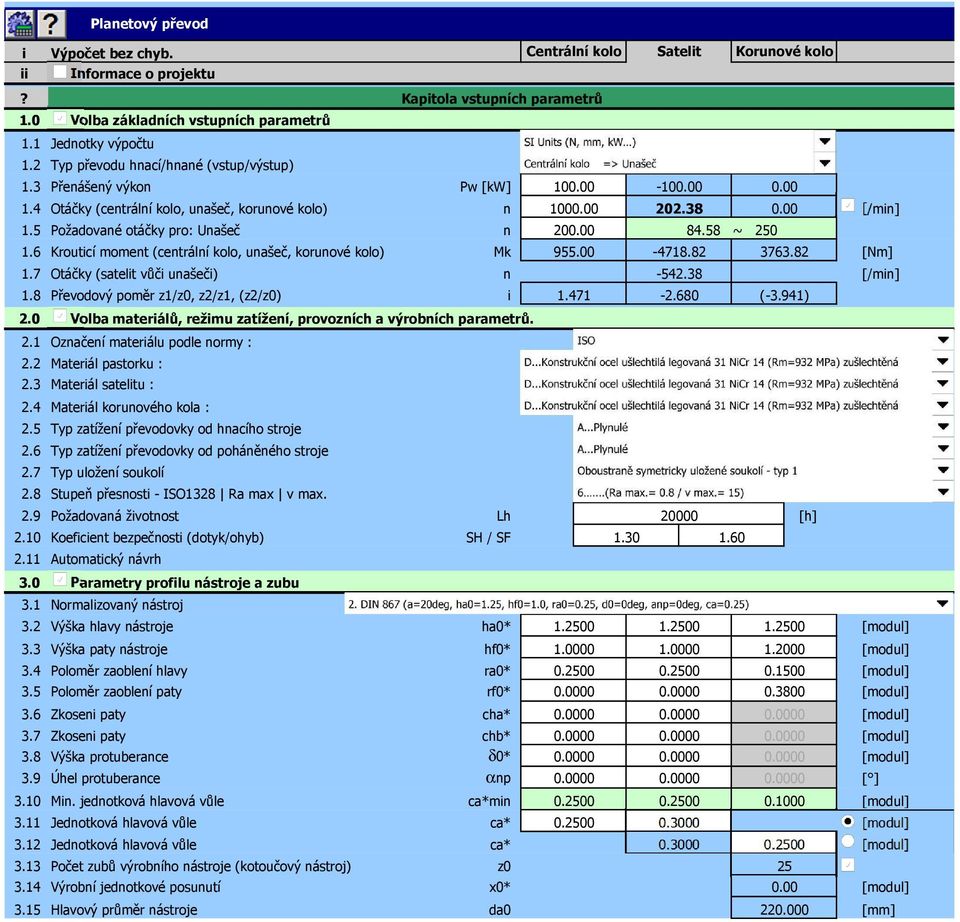Open the Jednotky výpočtu SI Units dropdown
This screenshot has width=960, height=922.
(x=825, y=142)
